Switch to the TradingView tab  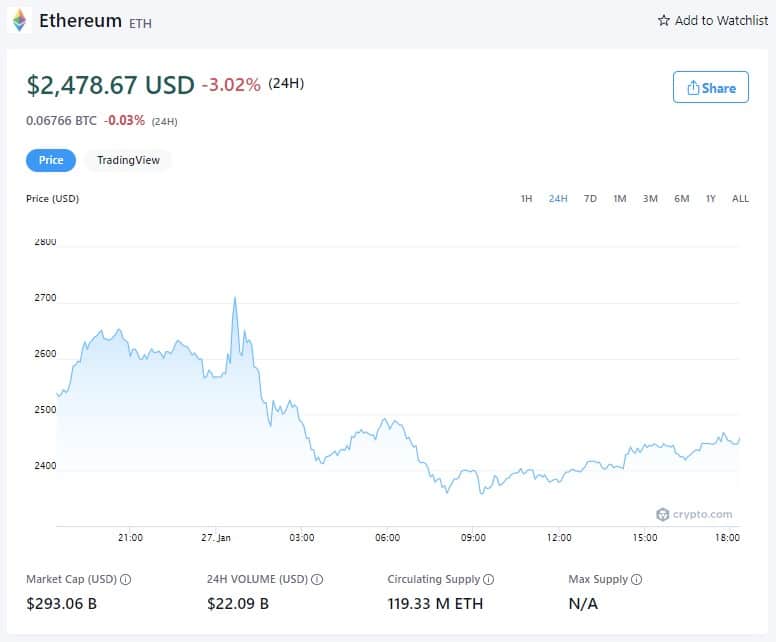coord(128,160)
